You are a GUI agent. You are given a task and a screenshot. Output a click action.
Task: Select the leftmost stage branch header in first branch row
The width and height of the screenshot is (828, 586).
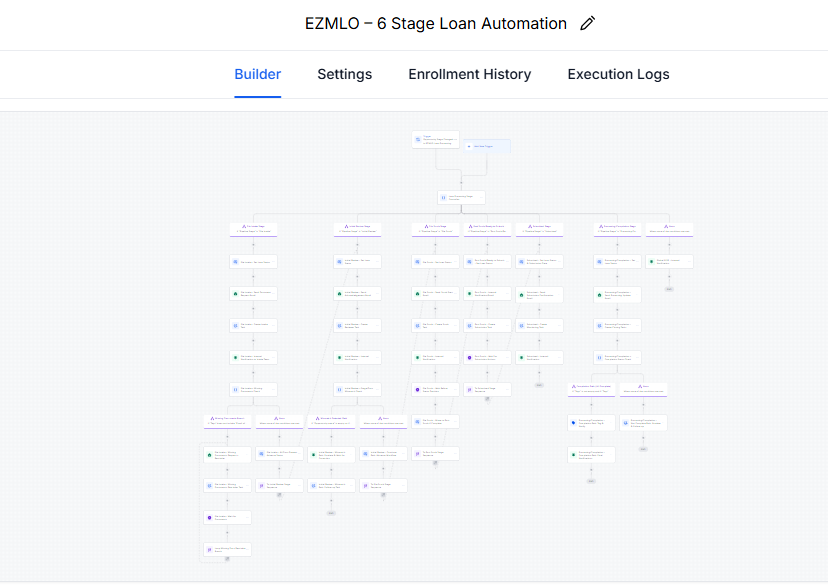click(x=253, y=229)
